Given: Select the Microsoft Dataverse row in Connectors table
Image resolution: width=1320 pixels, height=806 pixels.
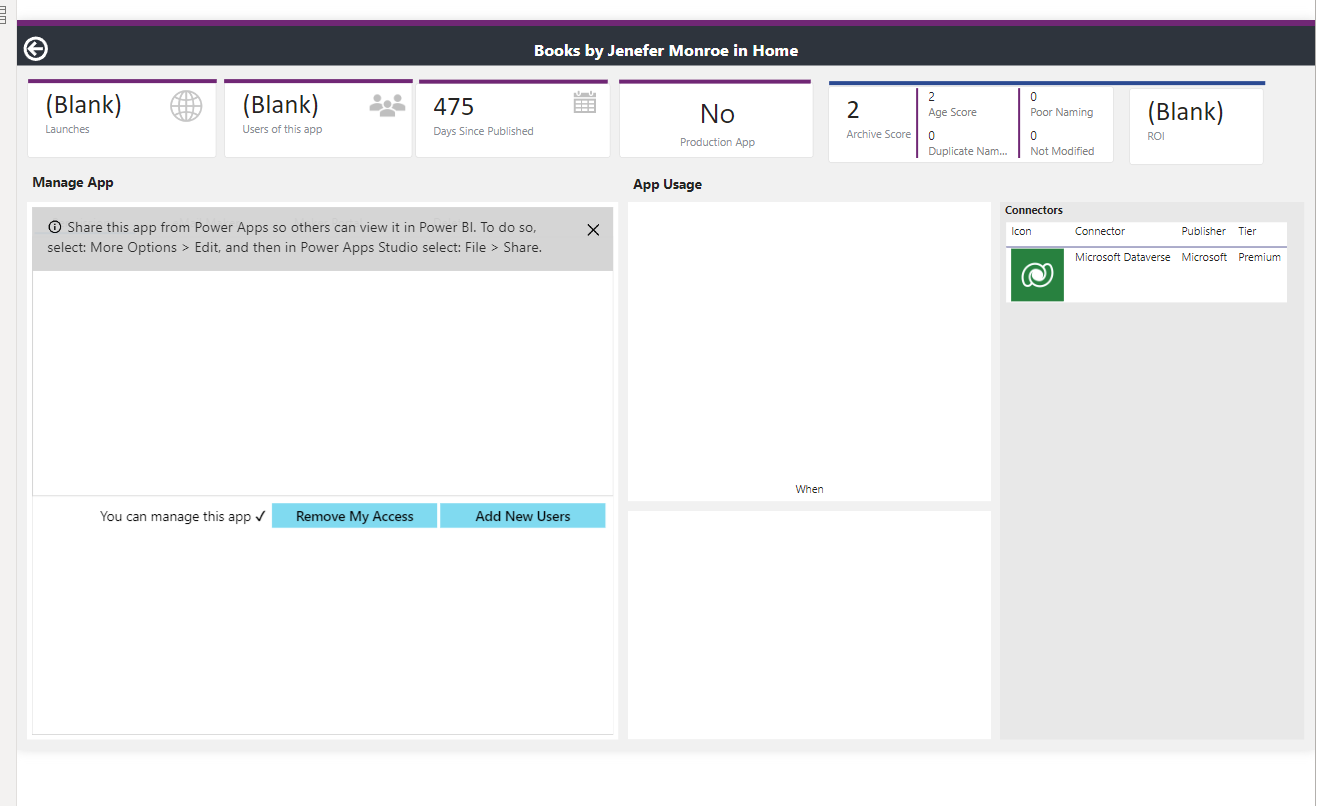Looking at the screenshot, I should point(1145,257).
